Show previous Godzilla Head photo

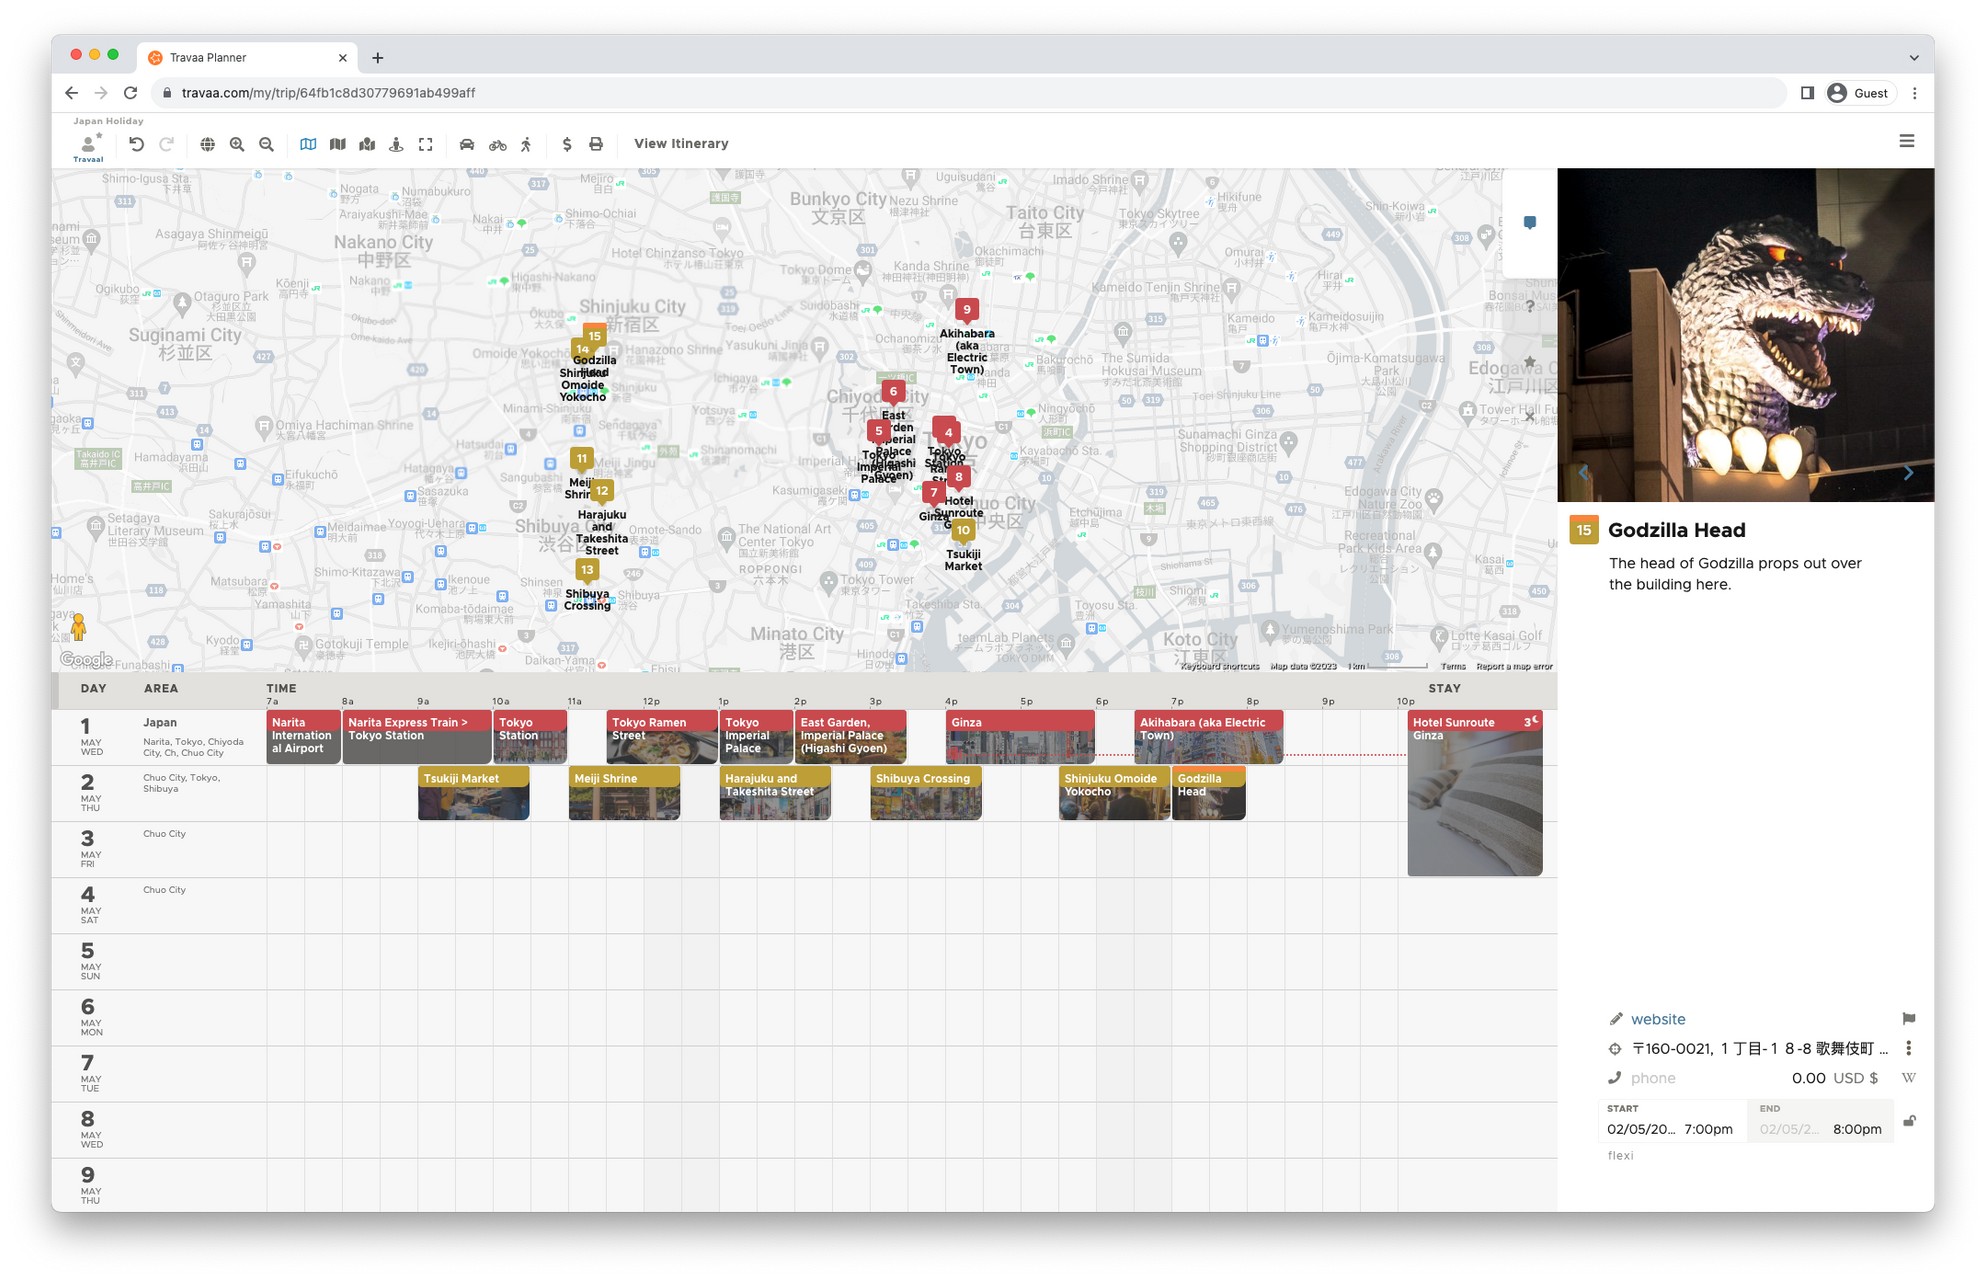tap(1583, 473)
